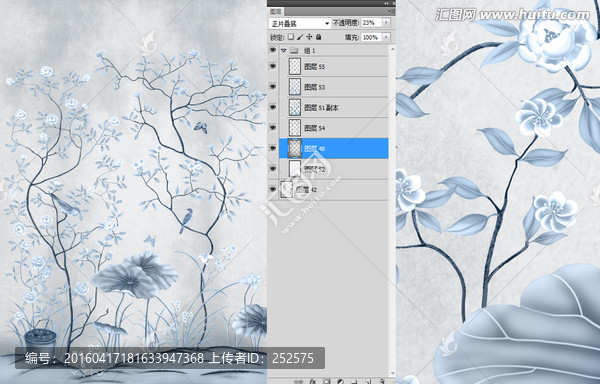Screen dimensions: 600x384
Task: Open the Layers panel flyout menu icon
Action: click(392, 11)
